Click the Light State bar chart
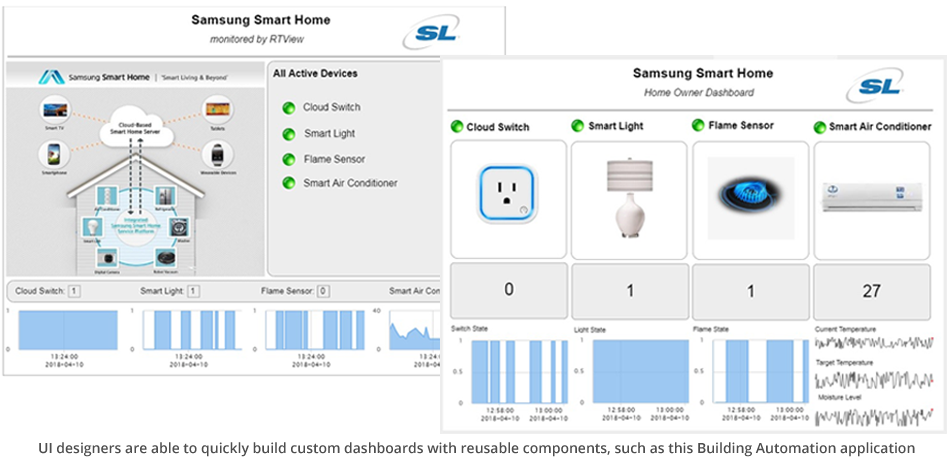The image size is (950, 460). (x=640, y=372)
